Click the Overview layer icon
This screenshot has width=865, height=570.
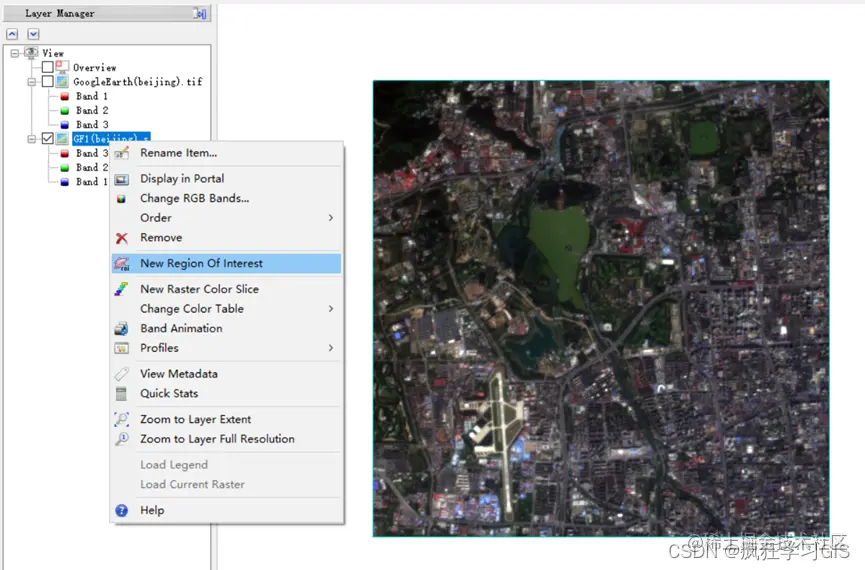pos(62,67)
